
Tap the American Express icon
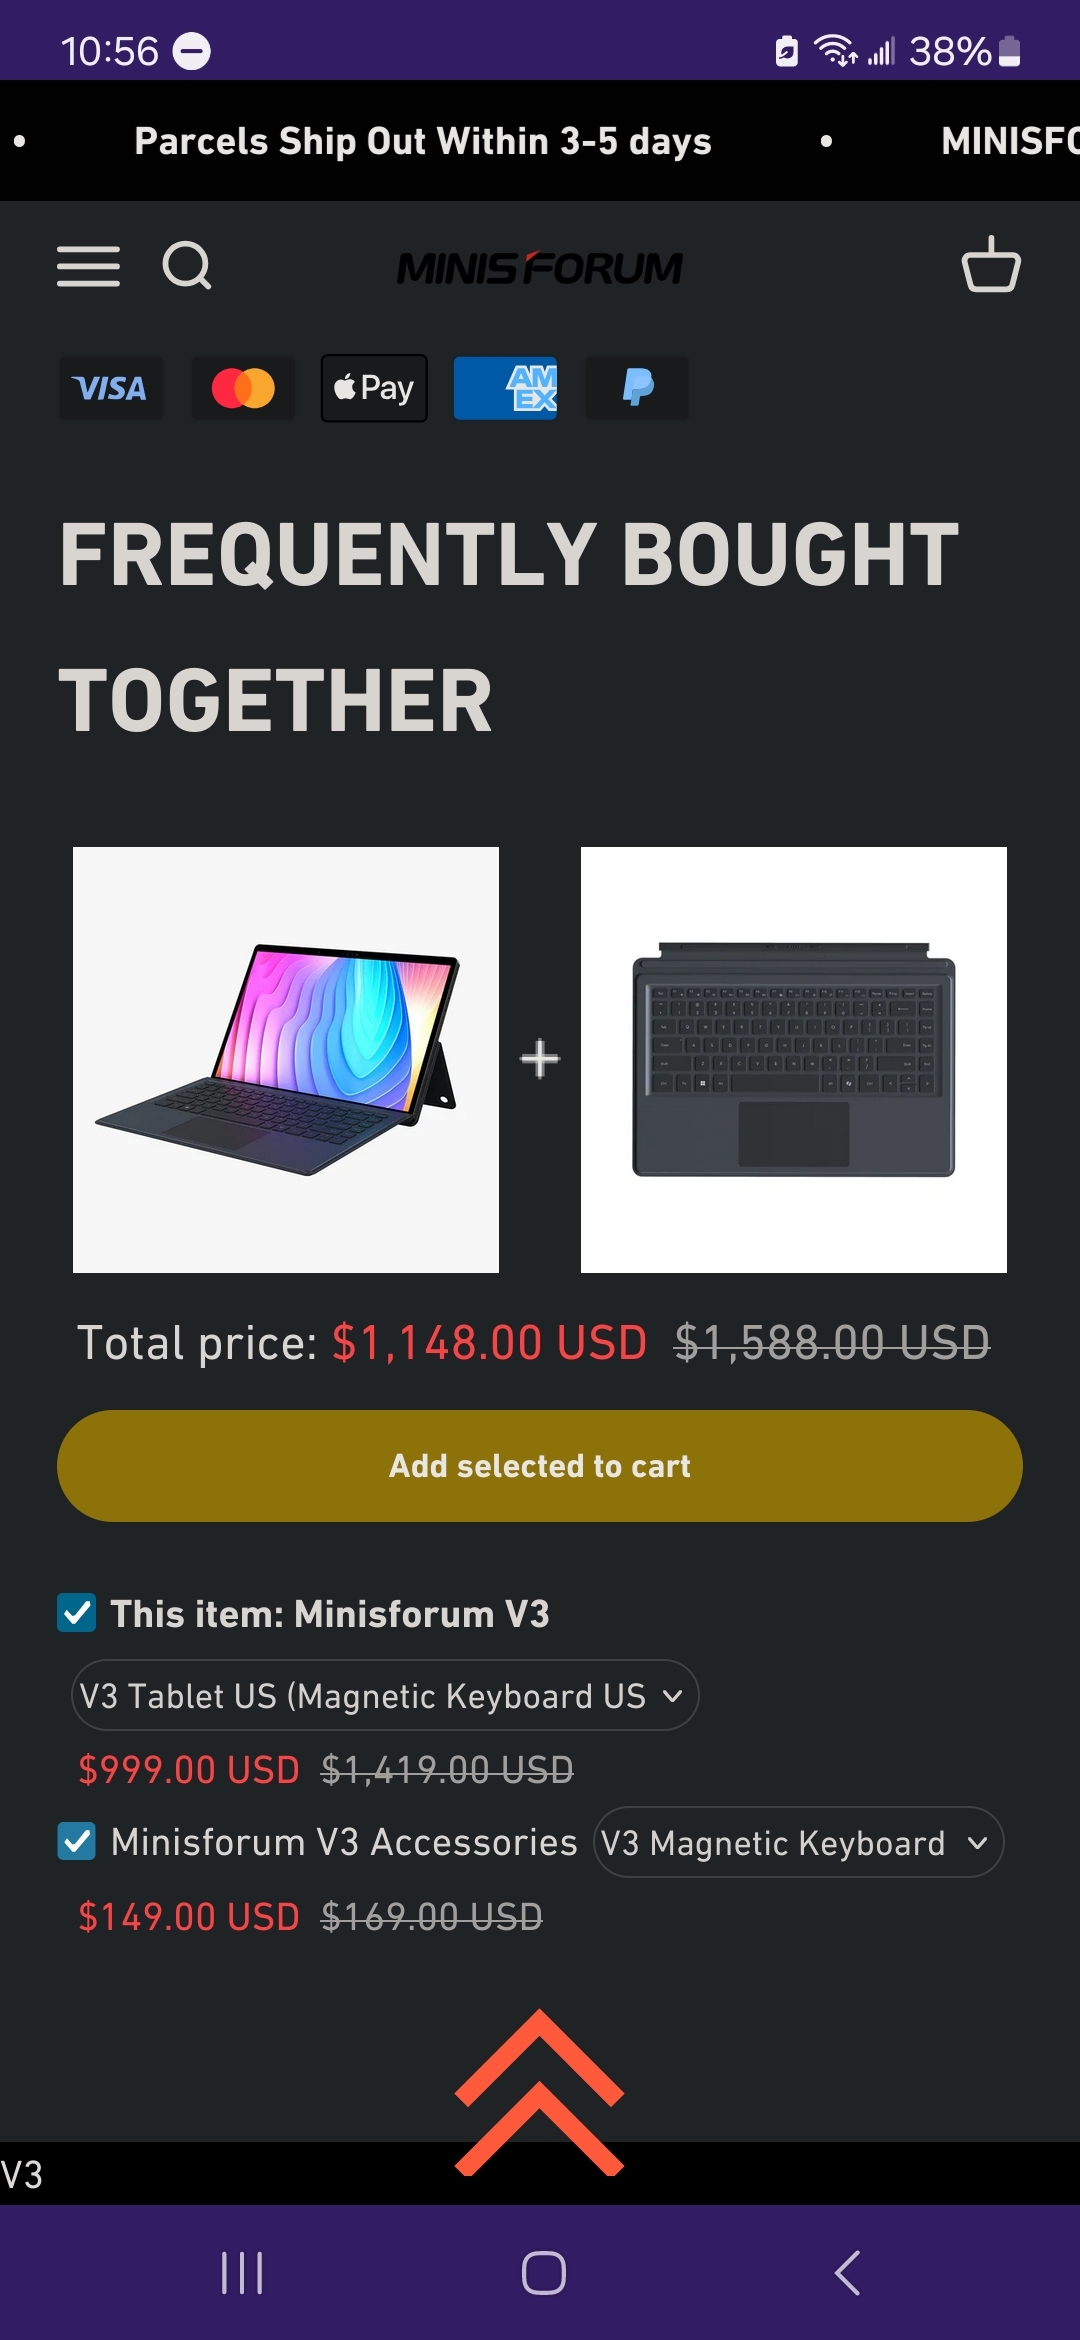pyautogui.click(x=505, y=388)
